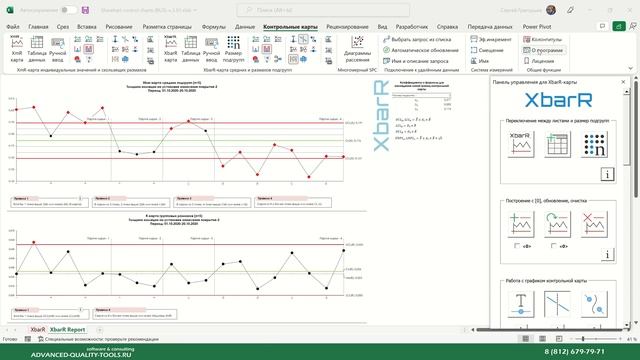
Task: Switch to the Формулы tab
Action: pyautogui.click(x=214, y=27)
